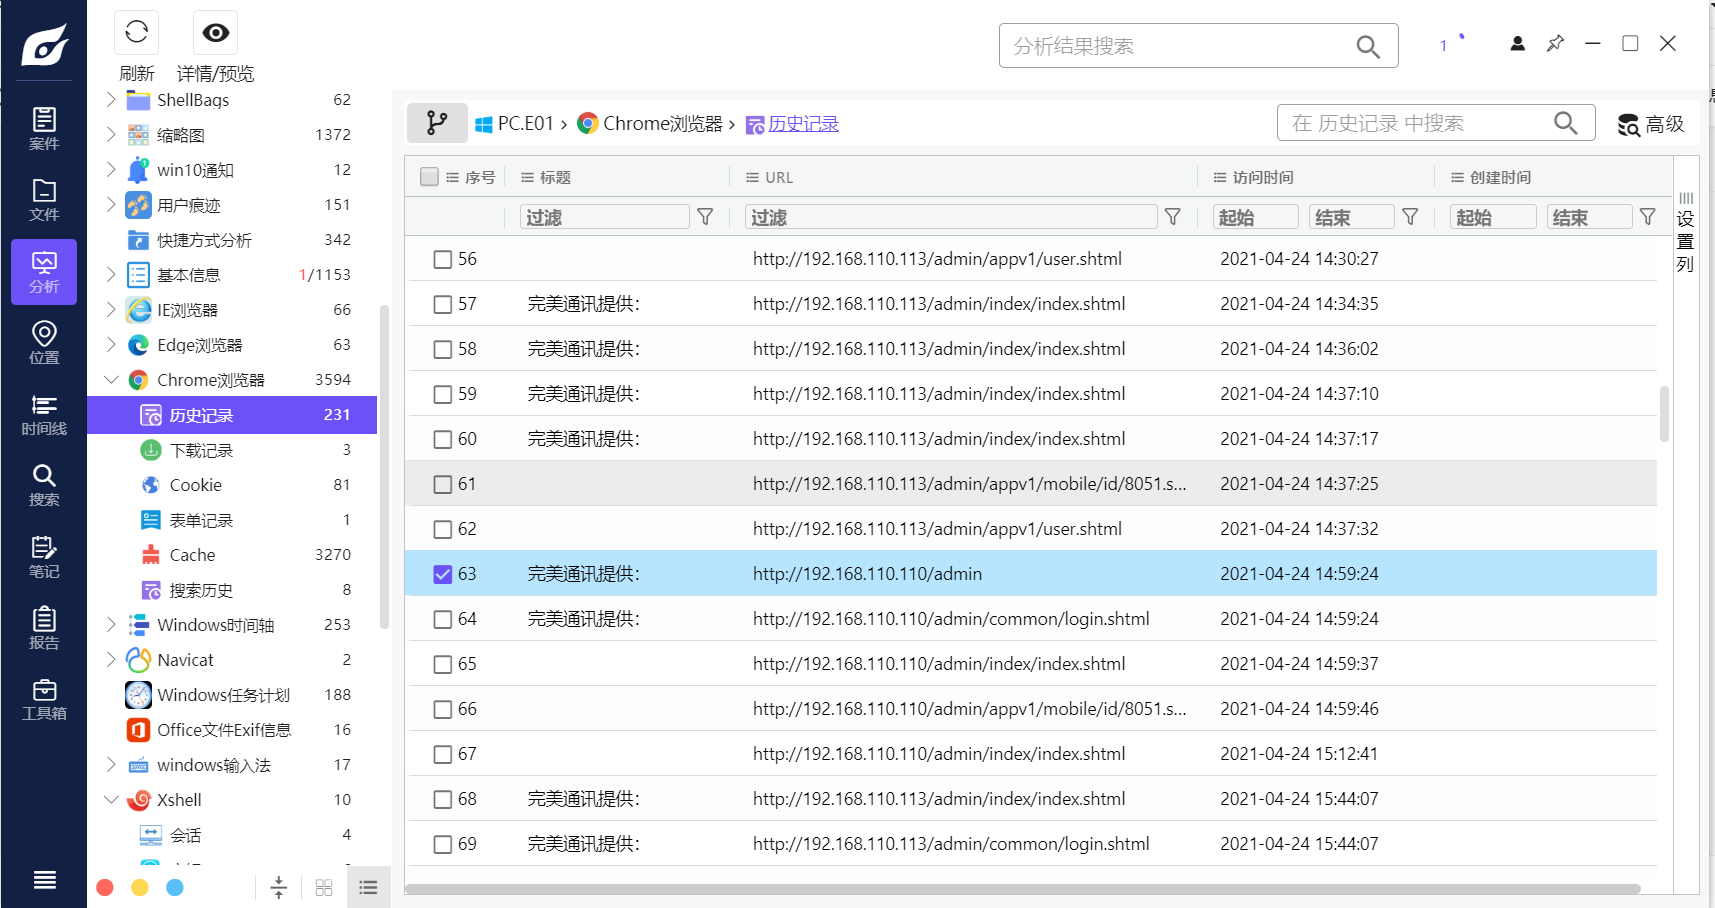The width and height of the screenshot is (1715, 908).
Task: Open the 设置列 column settings button
Action: (1685, 233)
